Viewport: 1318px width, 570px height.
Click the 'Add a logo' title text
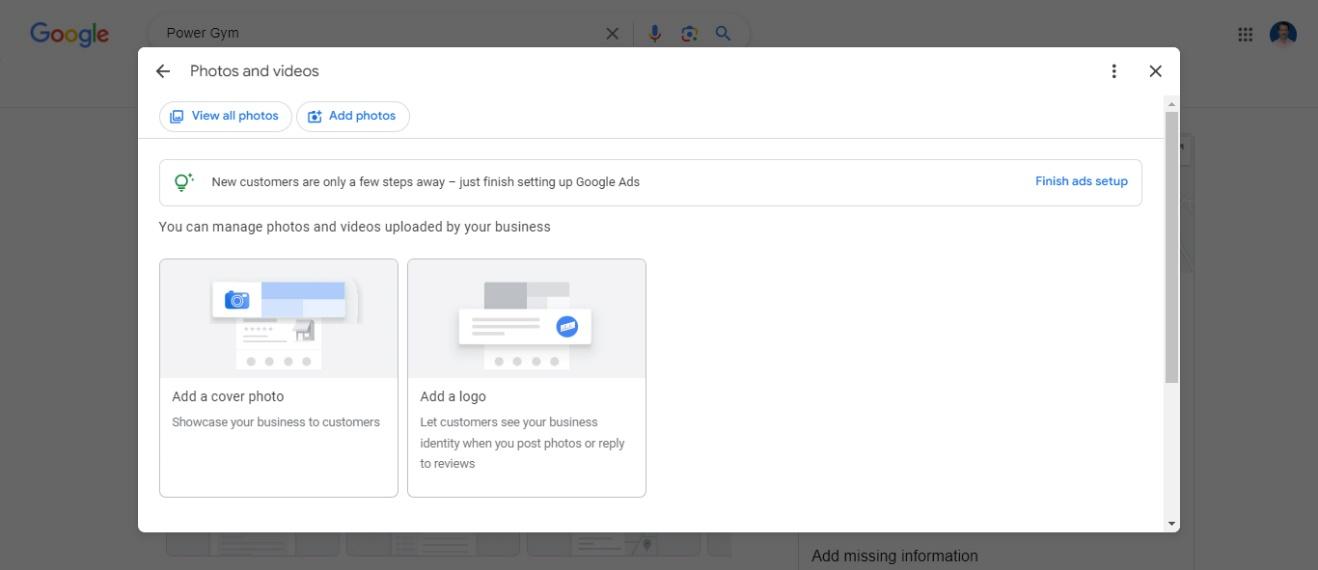pos(453,396)
